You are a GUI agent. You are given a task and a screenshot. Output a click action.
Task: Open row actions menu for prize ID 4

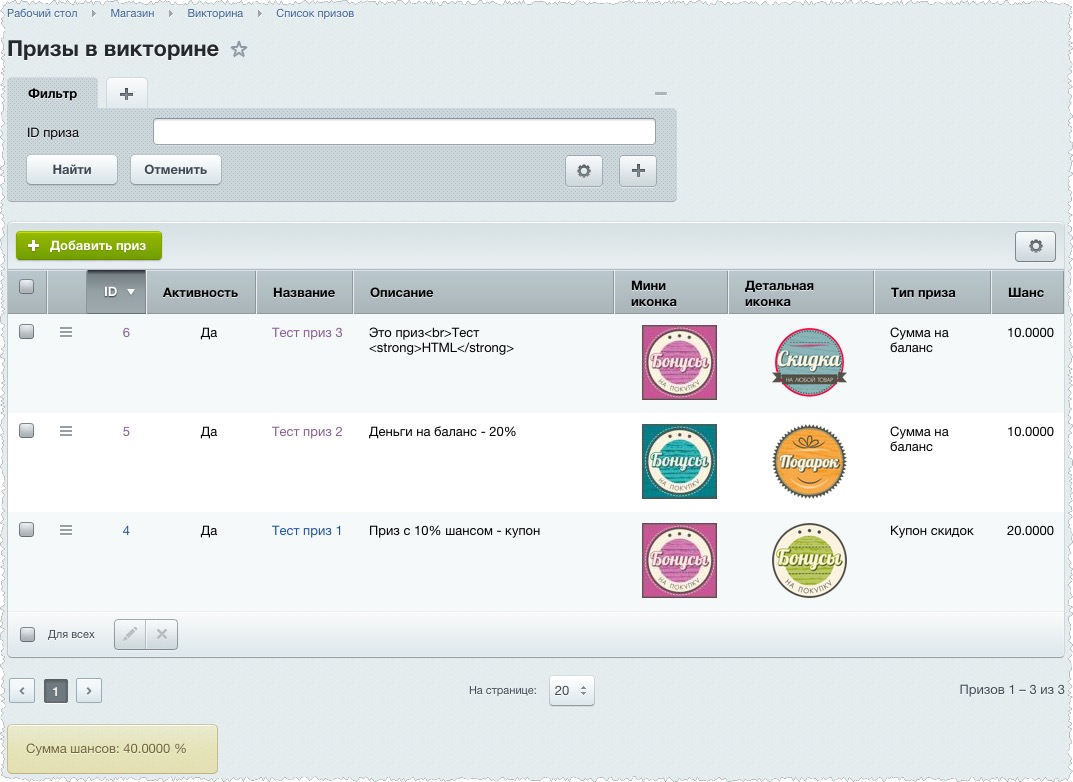click(66, 530)
